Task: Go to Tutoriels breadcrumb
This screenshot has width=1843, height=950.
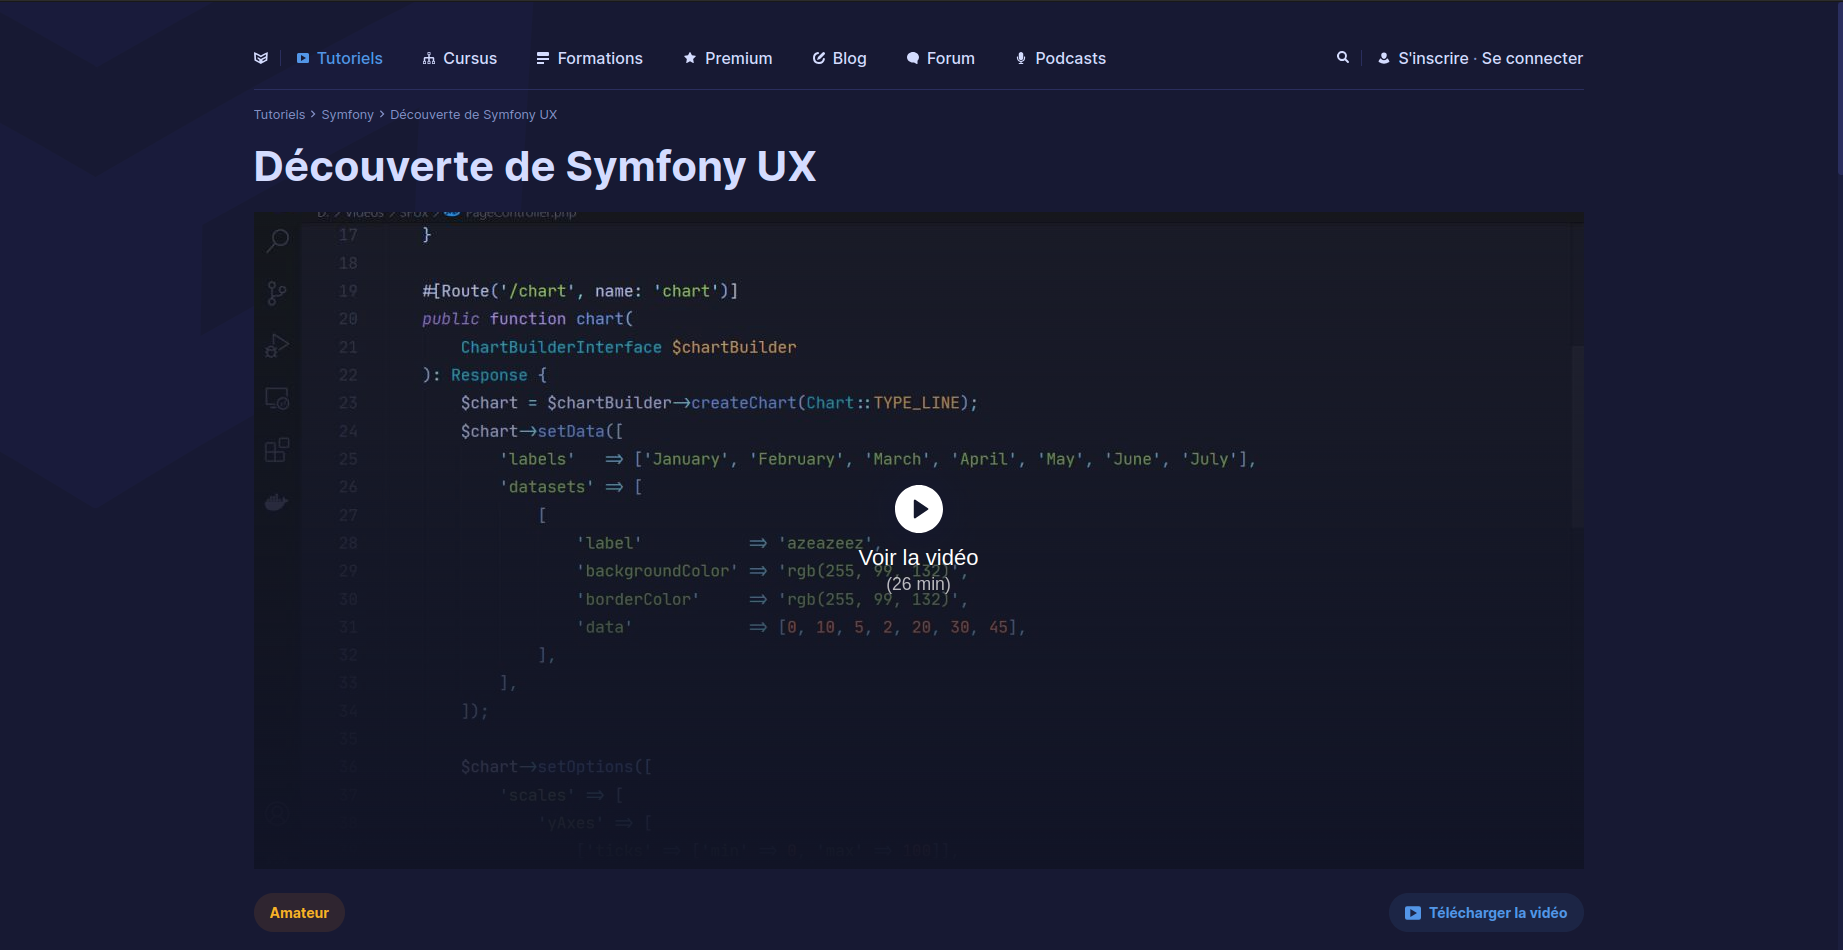Action: 279,115
